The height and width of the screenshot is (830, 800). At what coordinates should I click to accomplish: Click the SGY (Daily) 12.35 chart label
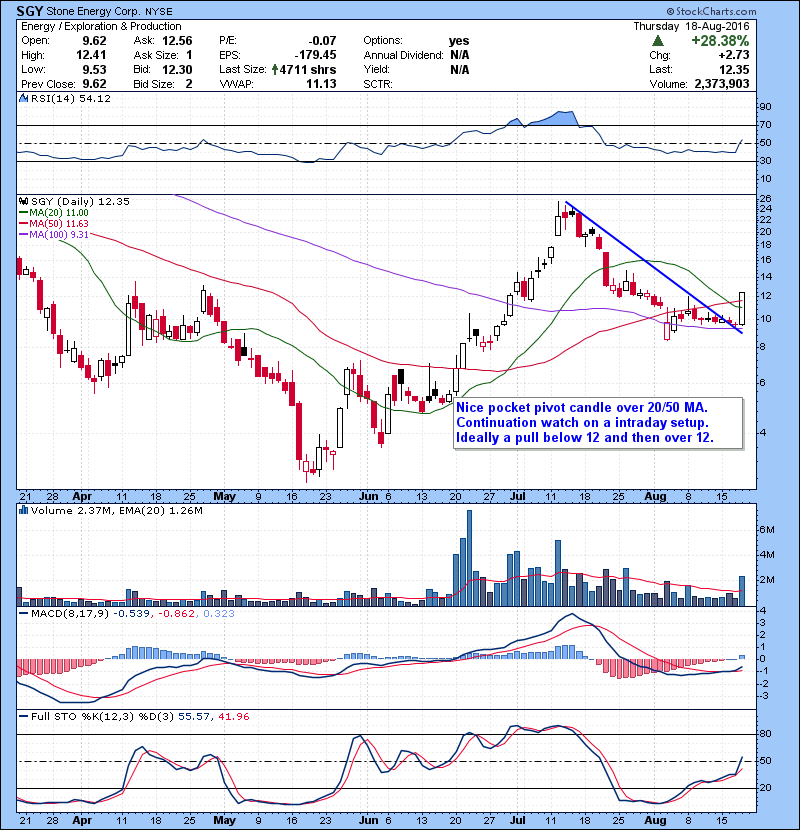coord(80,201)
